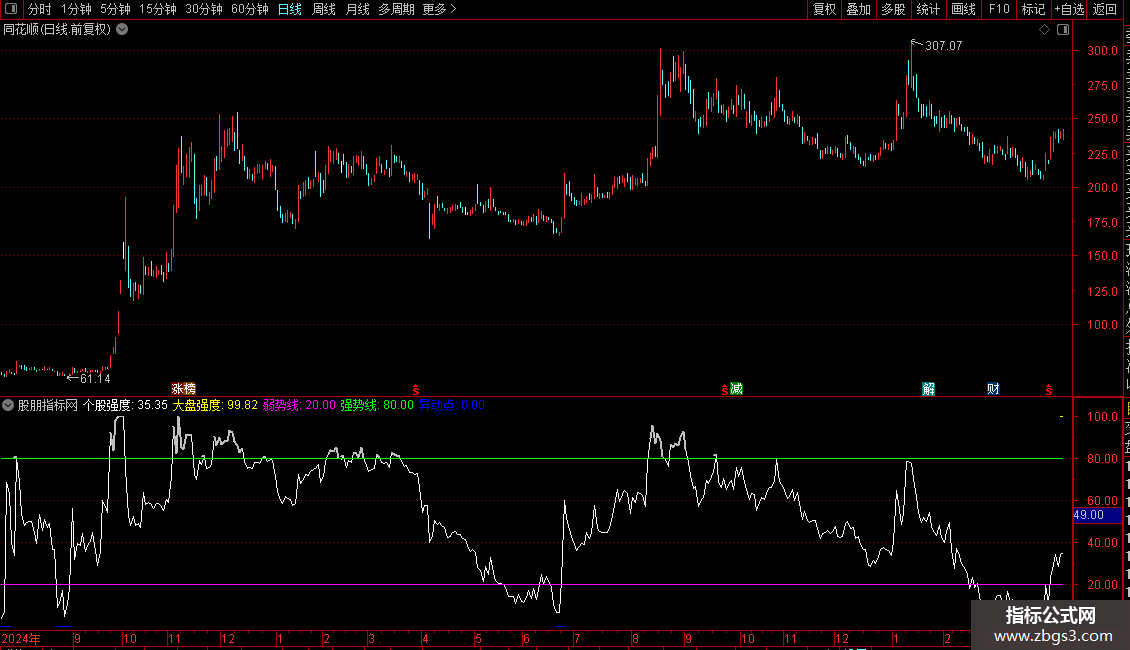The width and height of the screenshot is (1130, 650).
Task: Switch to 周线 weekly chart
Action: 324,9
